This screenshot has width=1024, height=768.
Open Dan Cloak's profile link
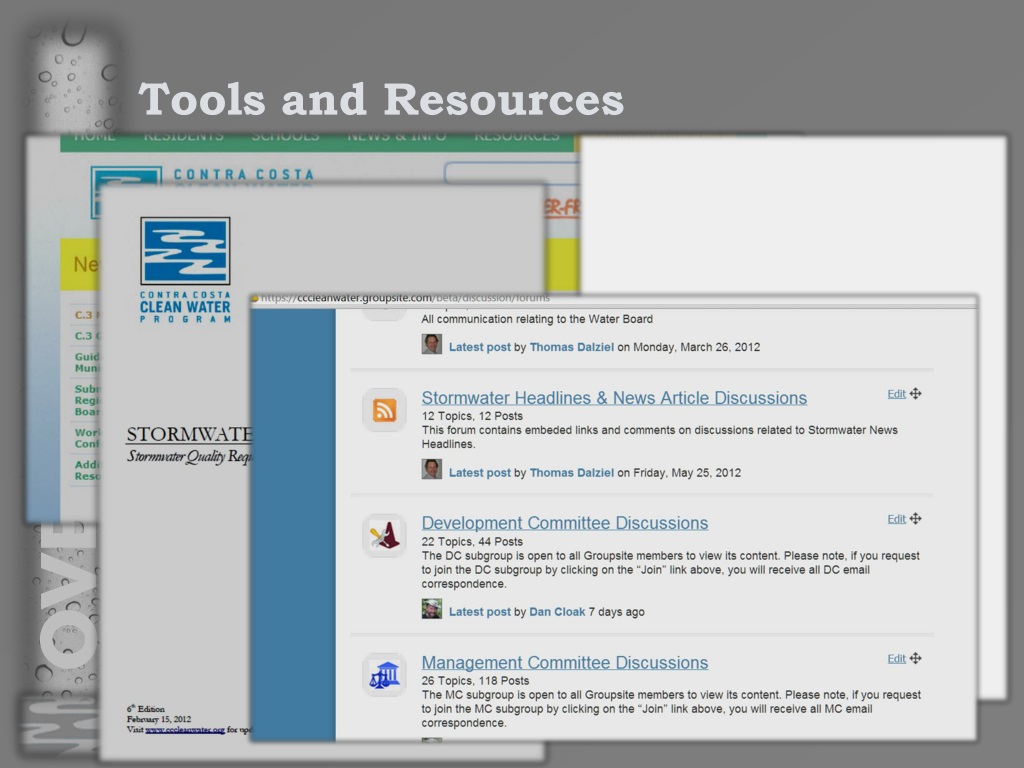pyautogui.click(x=557, y=612)
